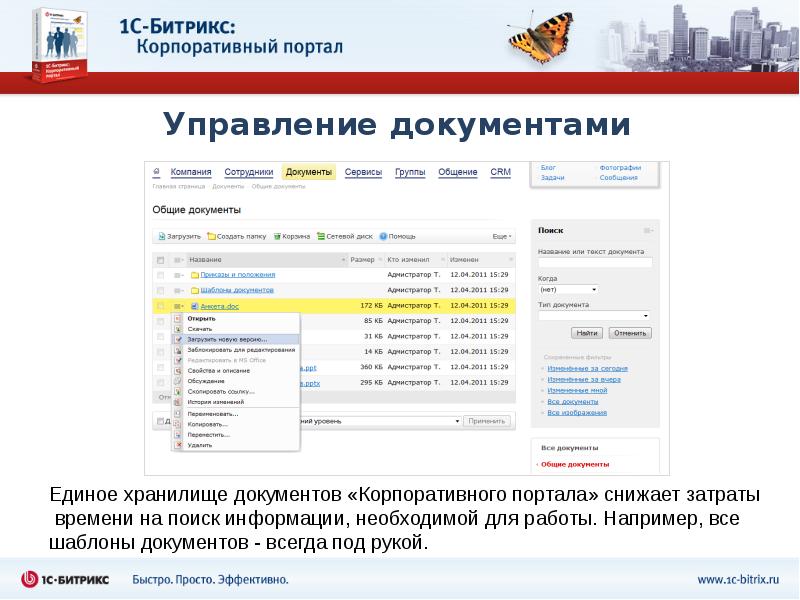Open Помощь via the help icon
This screenshot has width=800, height=600.
tap(382, 236)
